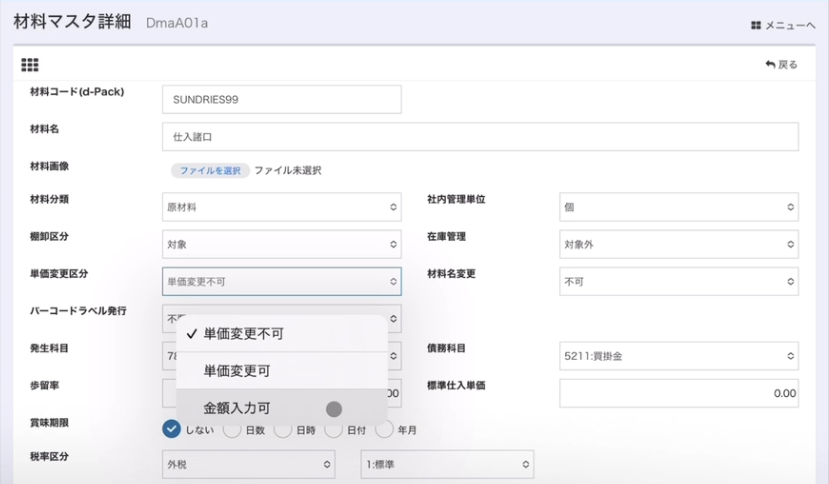
Task: Click 材料名 input field
Action: point(480,137)
